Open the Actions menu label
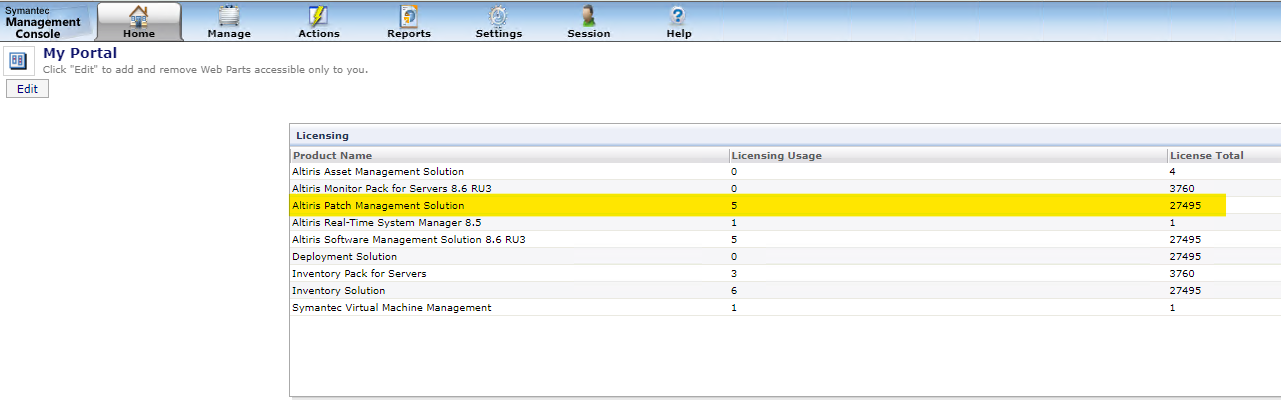1281x402 pixels. 319,34
